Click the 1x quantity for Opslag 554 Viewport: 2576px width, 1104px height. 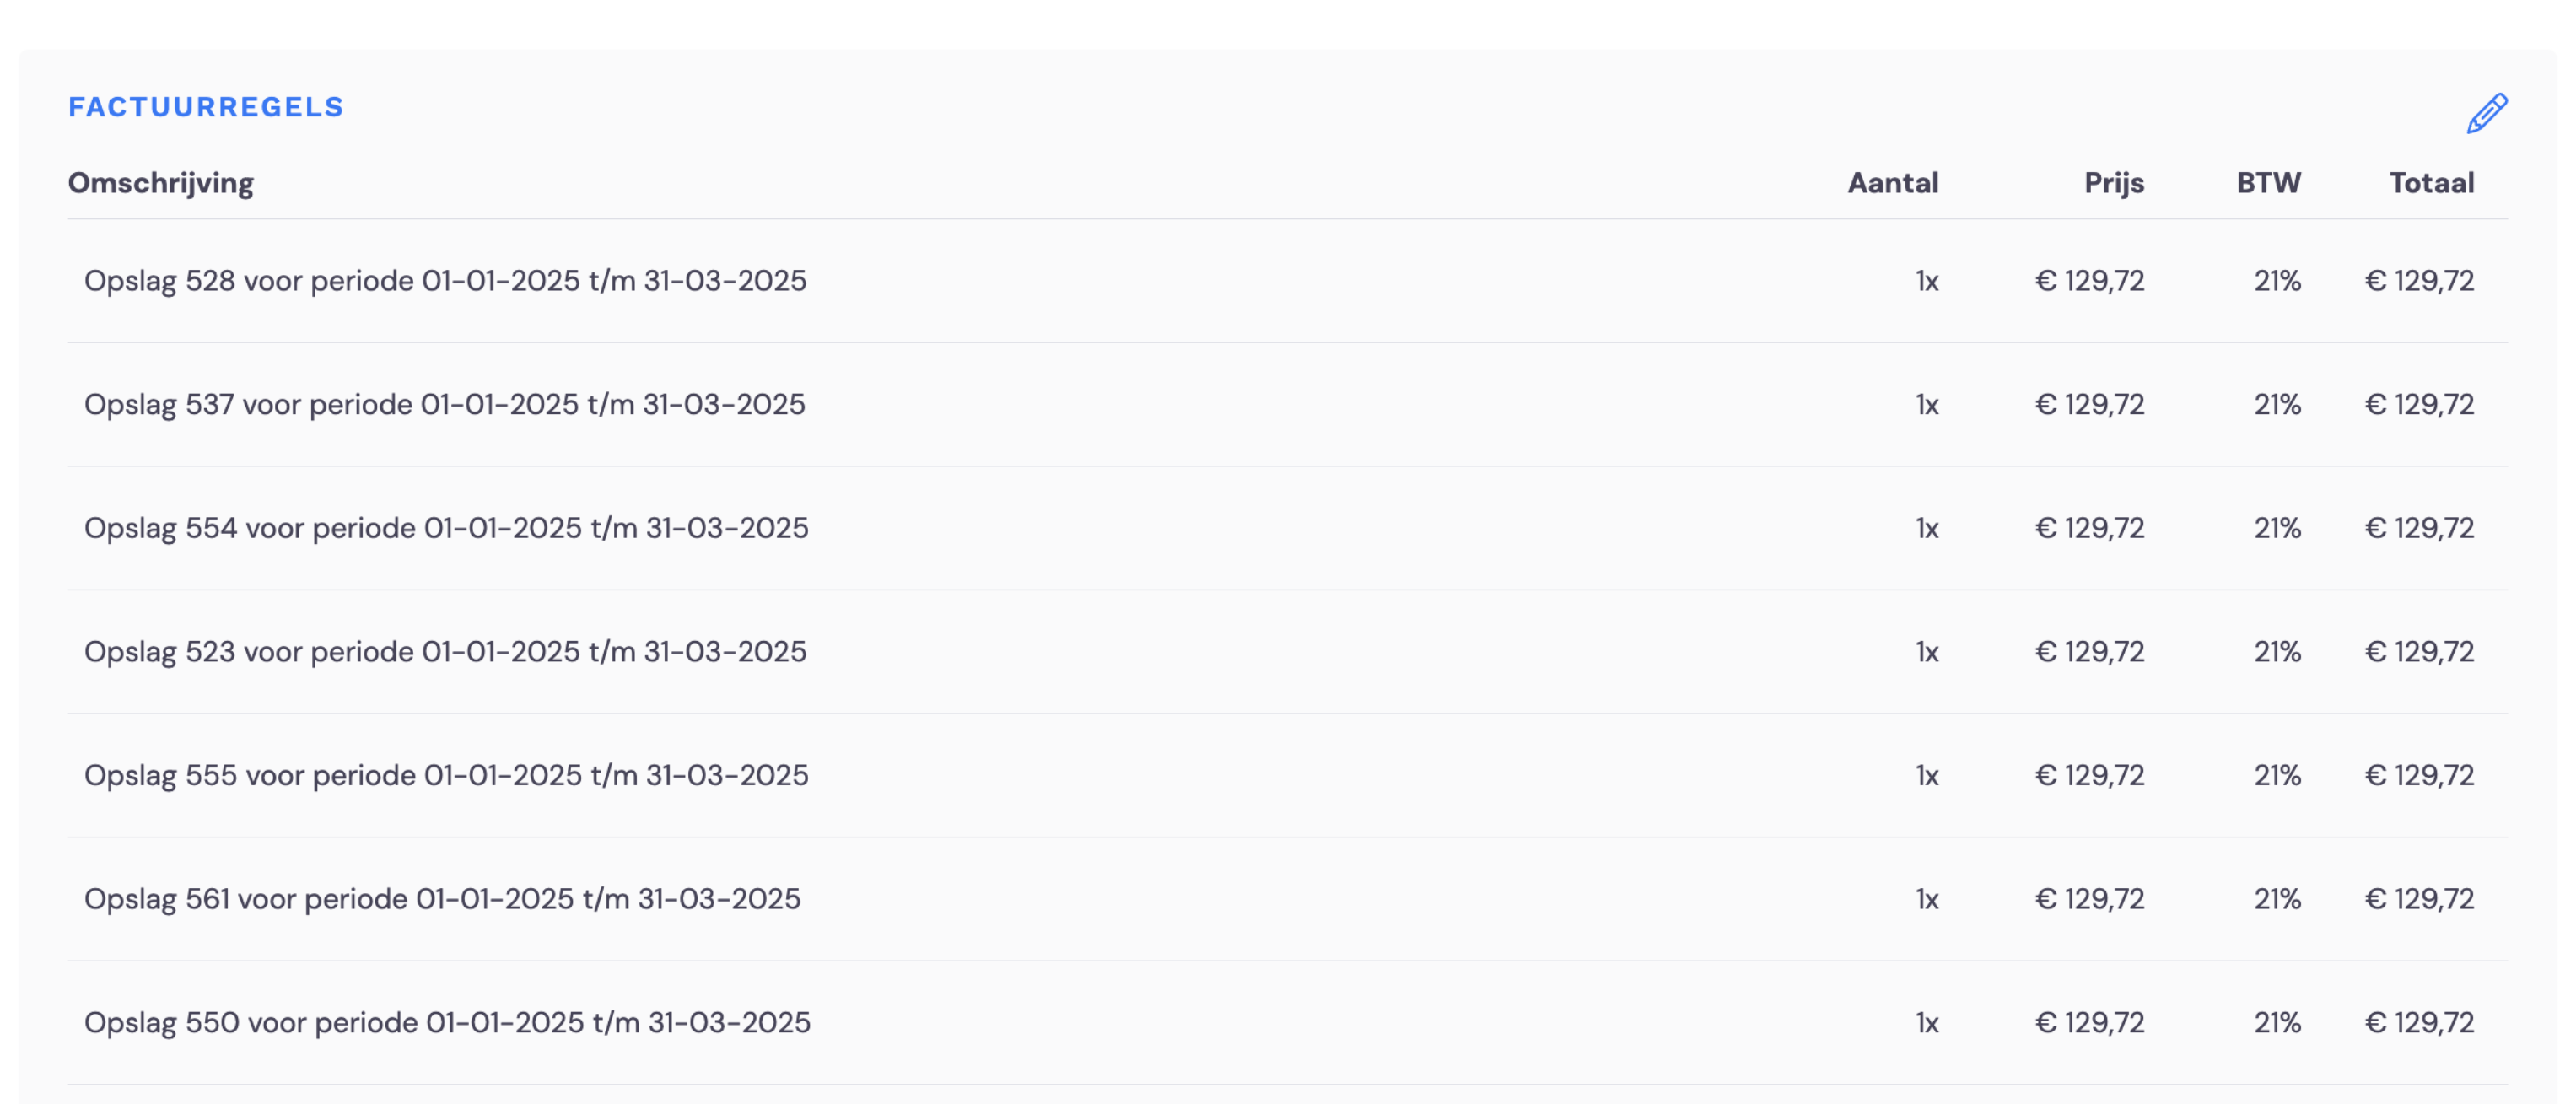pyautogui.click(x=1927, y=528)
